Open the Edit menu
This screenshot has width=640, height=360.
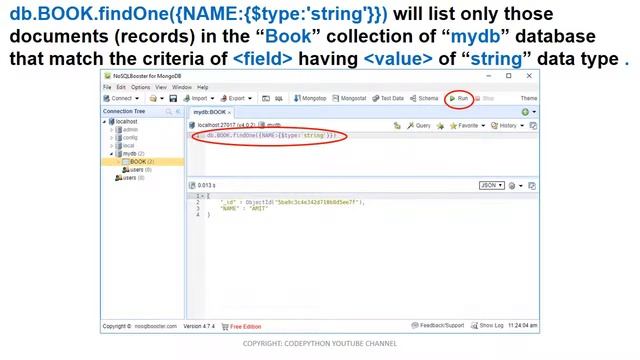pyautogui.click(x=121, y=87)
